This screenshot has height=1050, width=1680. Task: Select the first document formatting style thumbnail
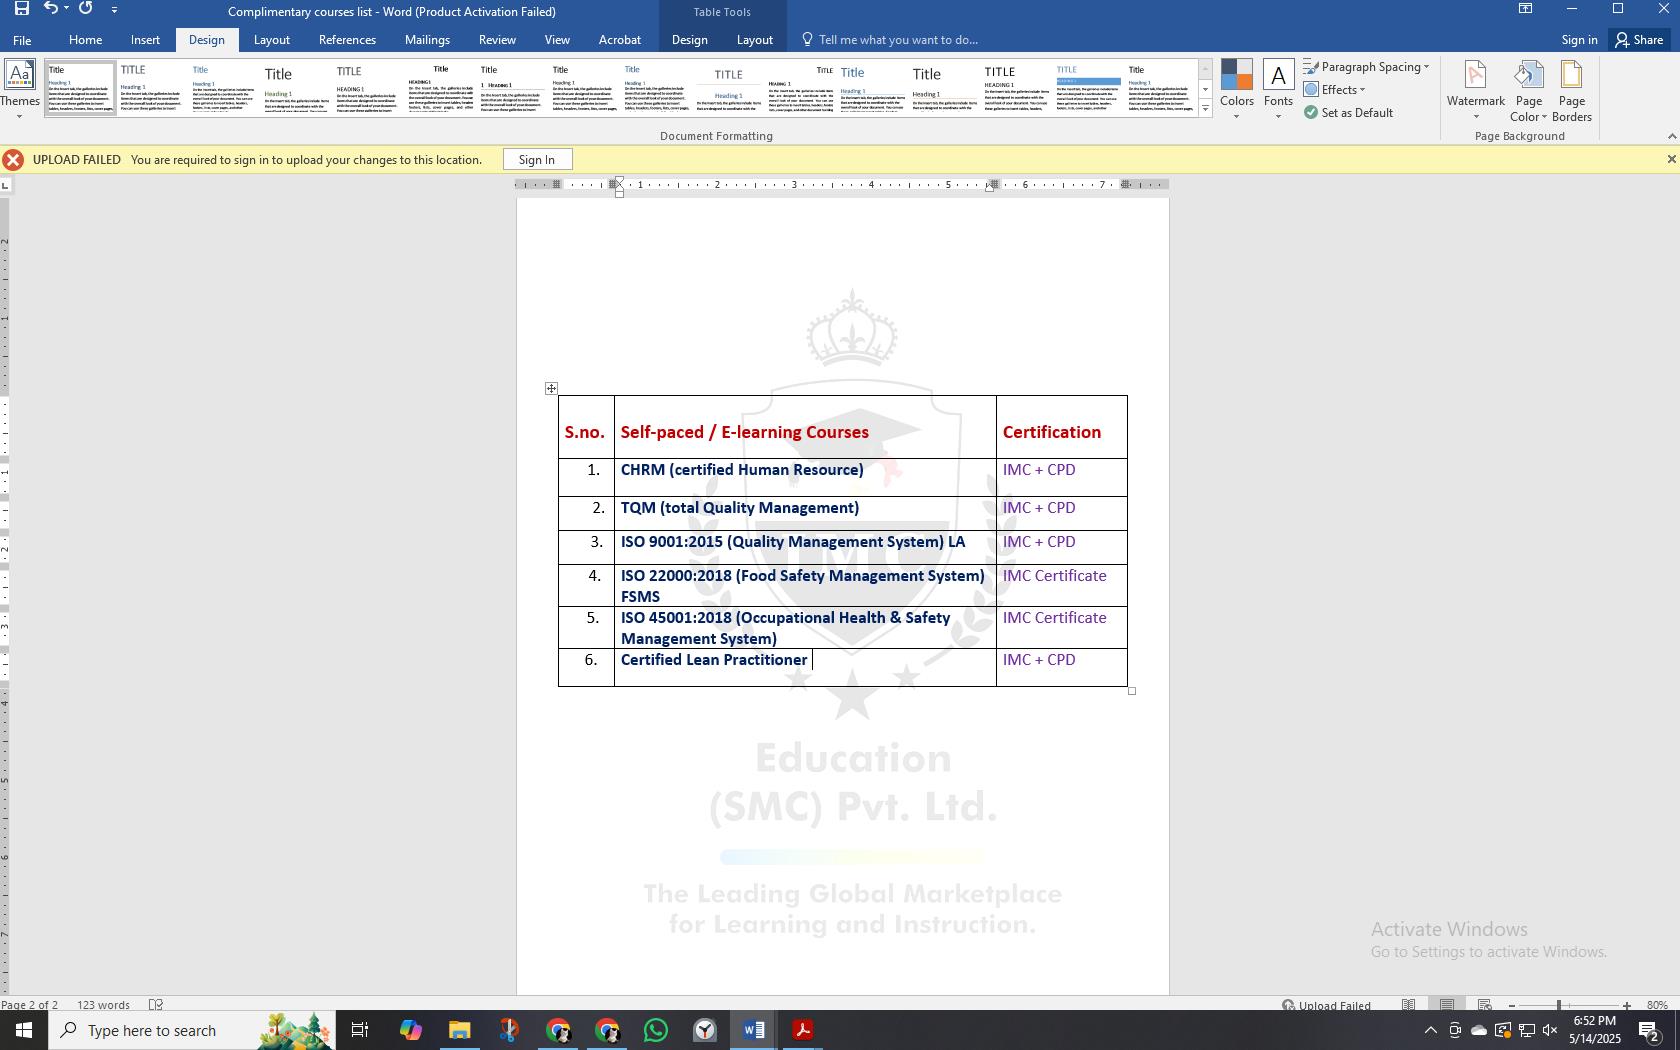(x=80, y=88)
